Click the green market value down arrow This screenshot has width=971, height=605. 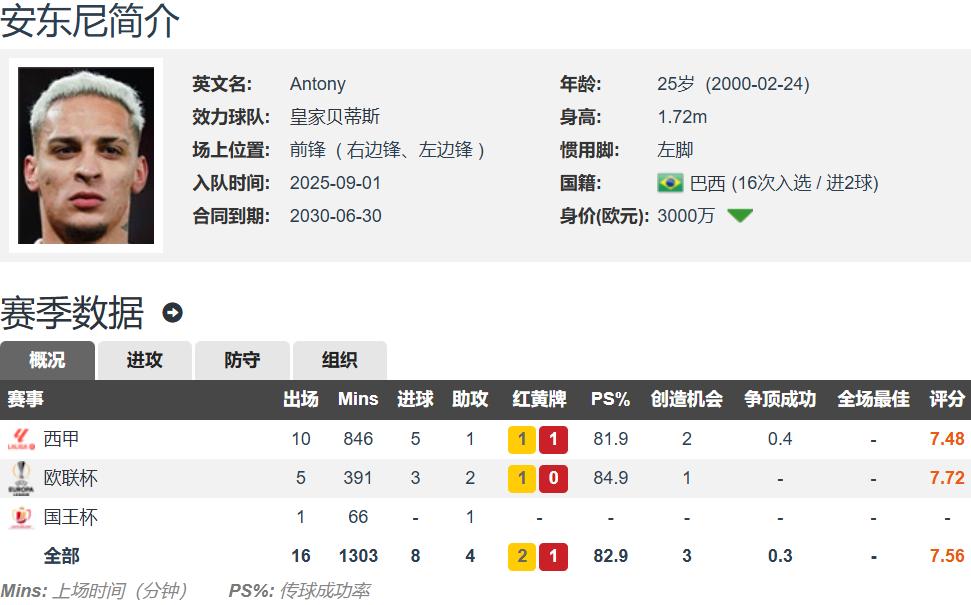point(740,216)
